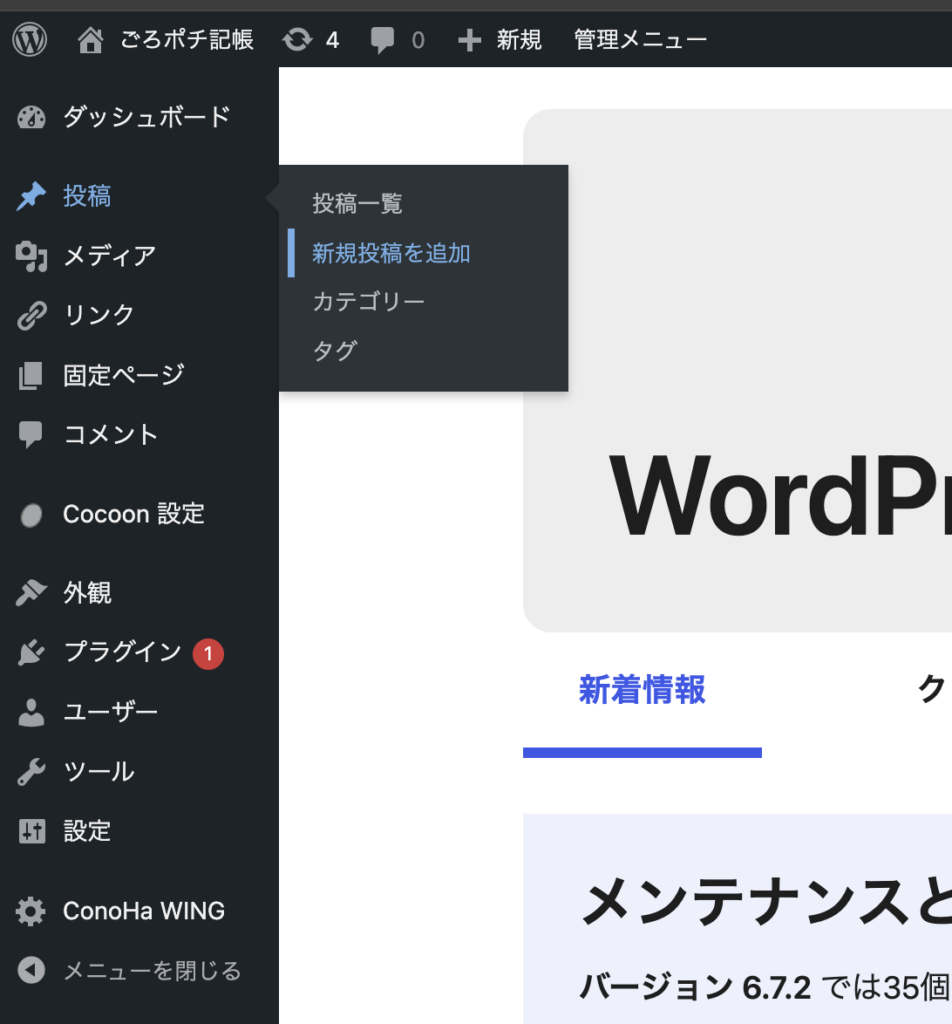The image size is (952, 1024).
Task: Click the WordPress banner heading
Action: click(780, 498)
